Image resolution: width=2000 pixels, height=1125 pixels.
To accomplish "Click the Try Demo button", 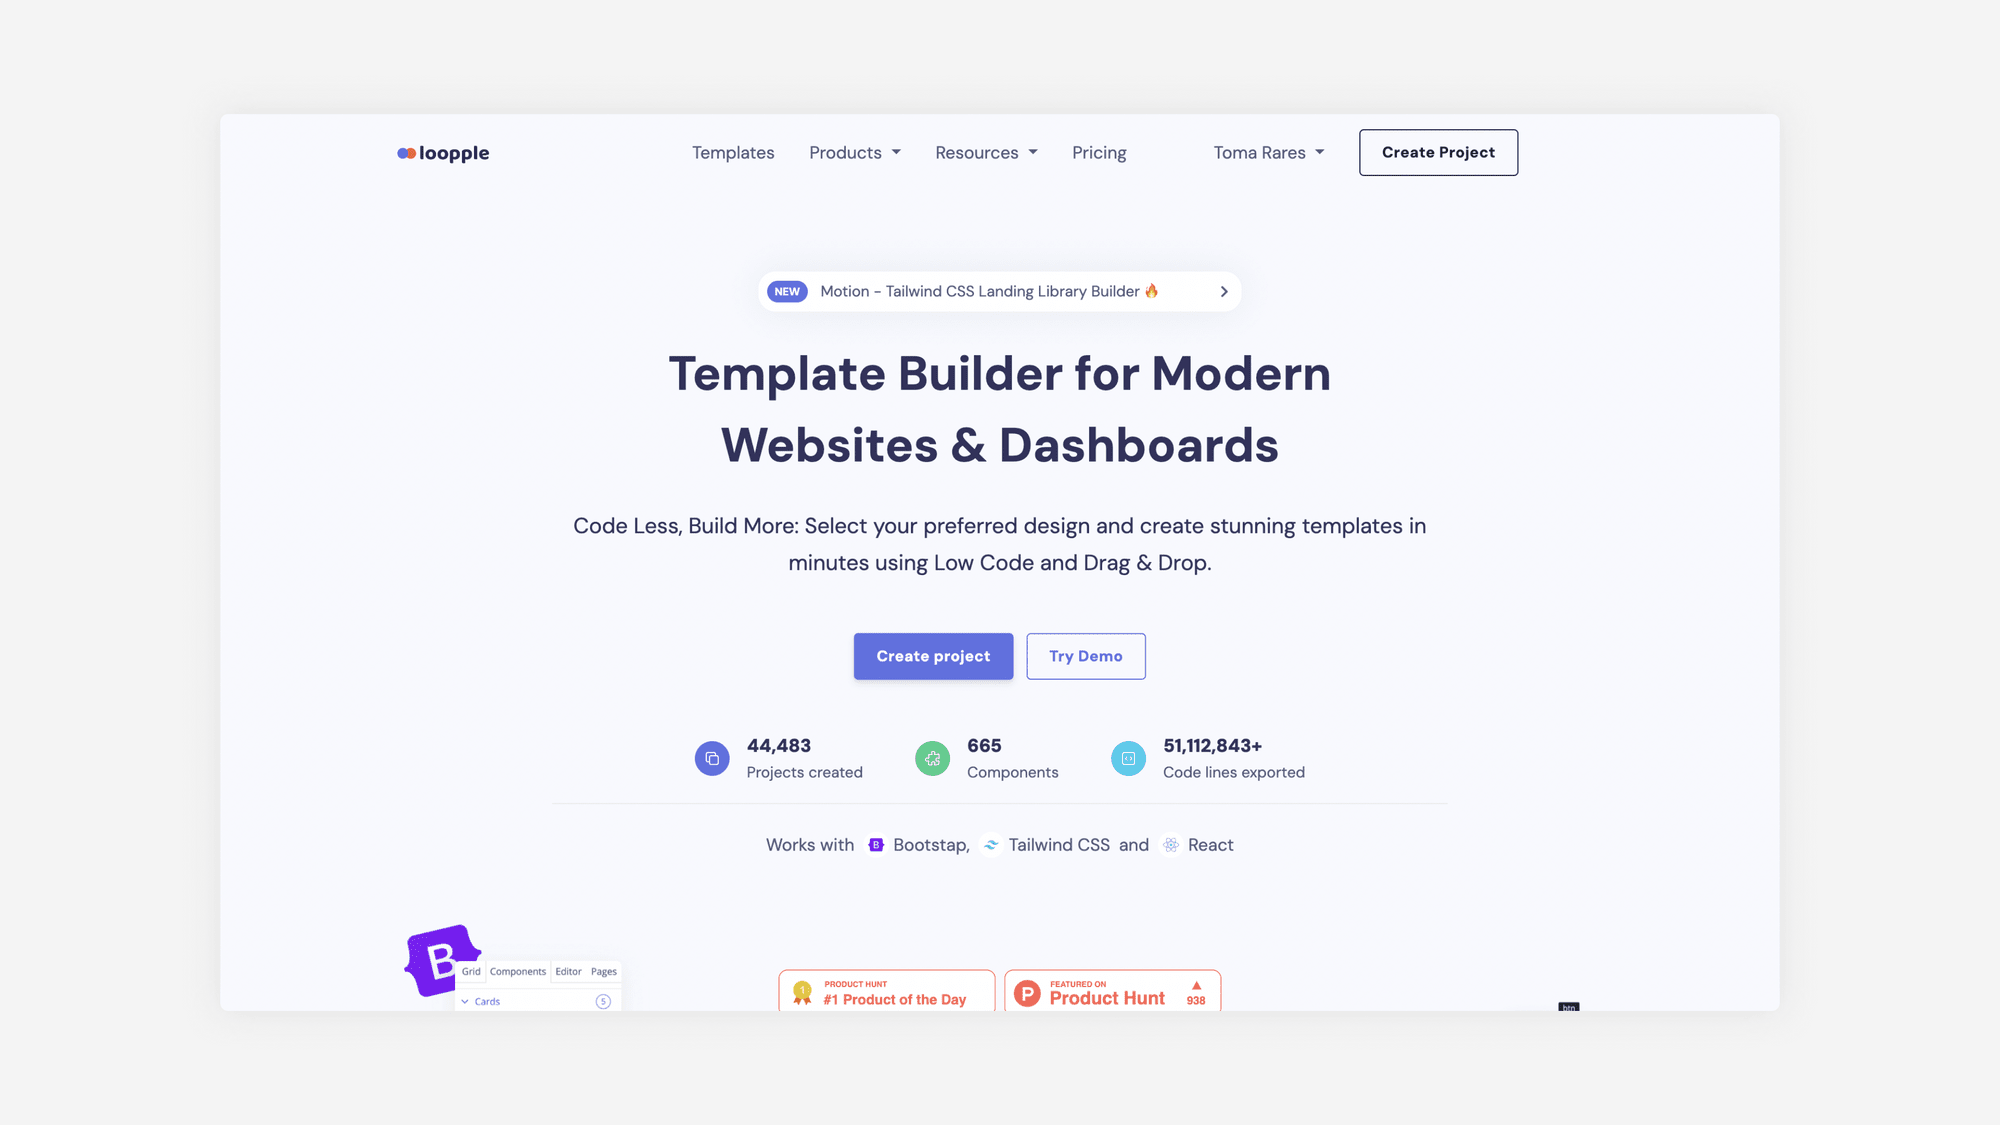I will pyautogui.click(x=1085, y=655).
